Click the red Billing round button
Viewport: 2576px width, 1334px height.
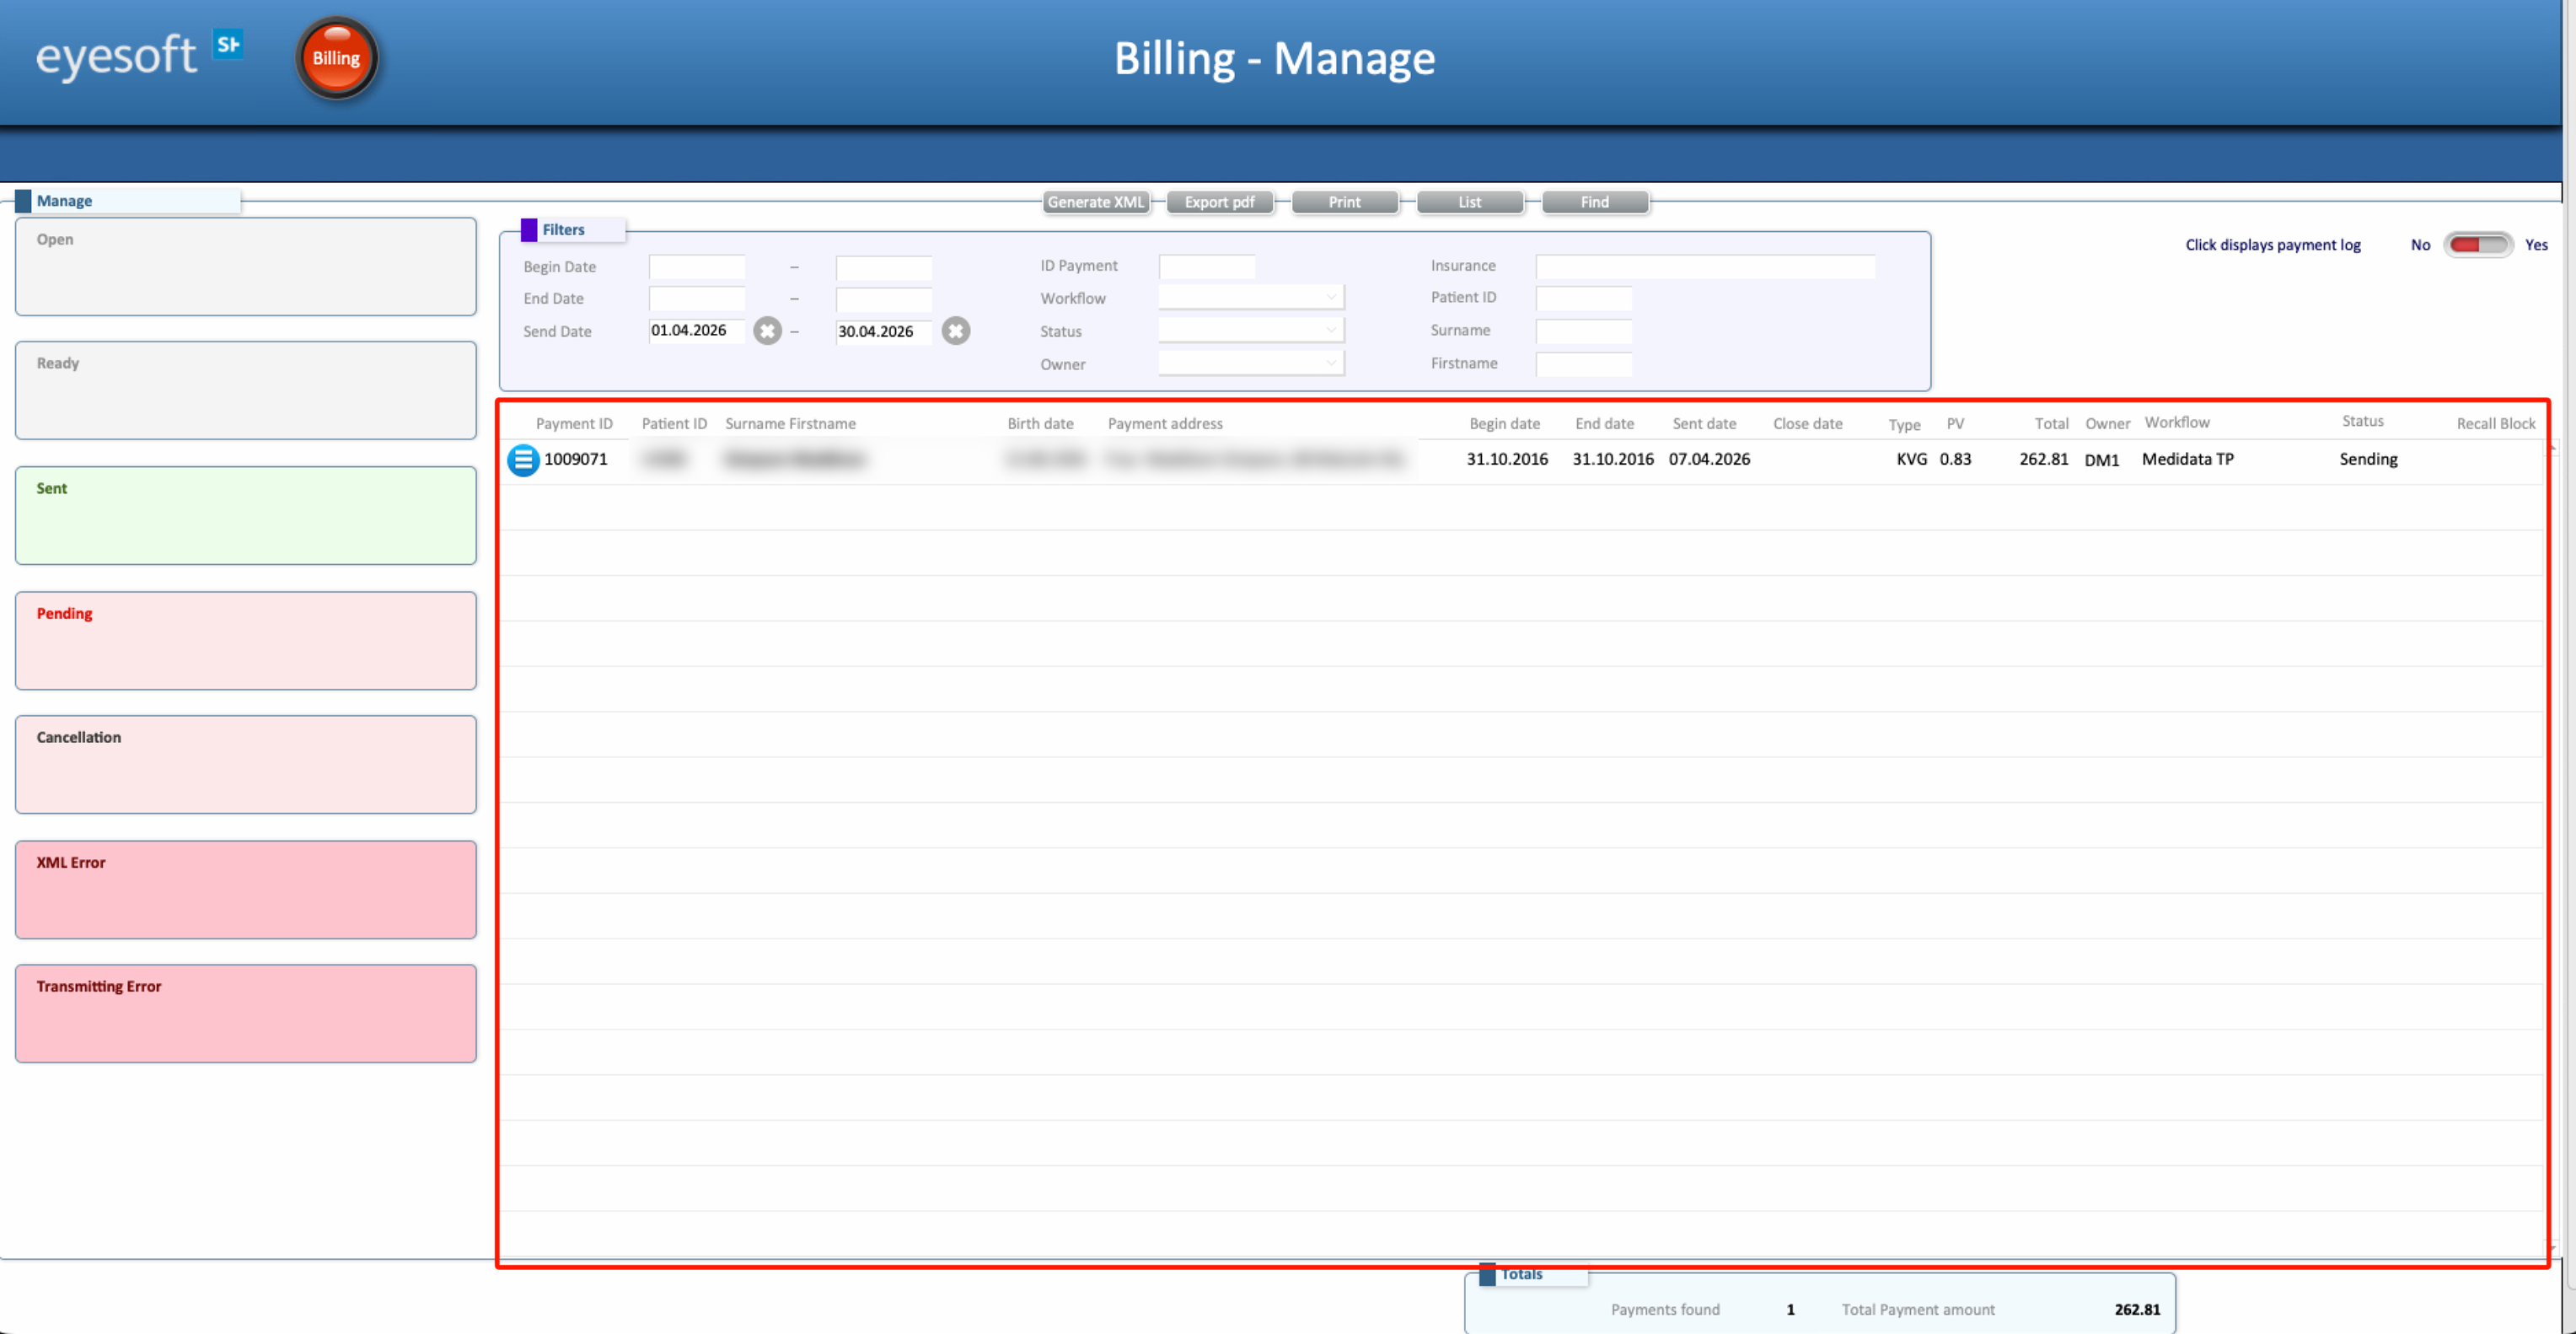tap(336, 58)
